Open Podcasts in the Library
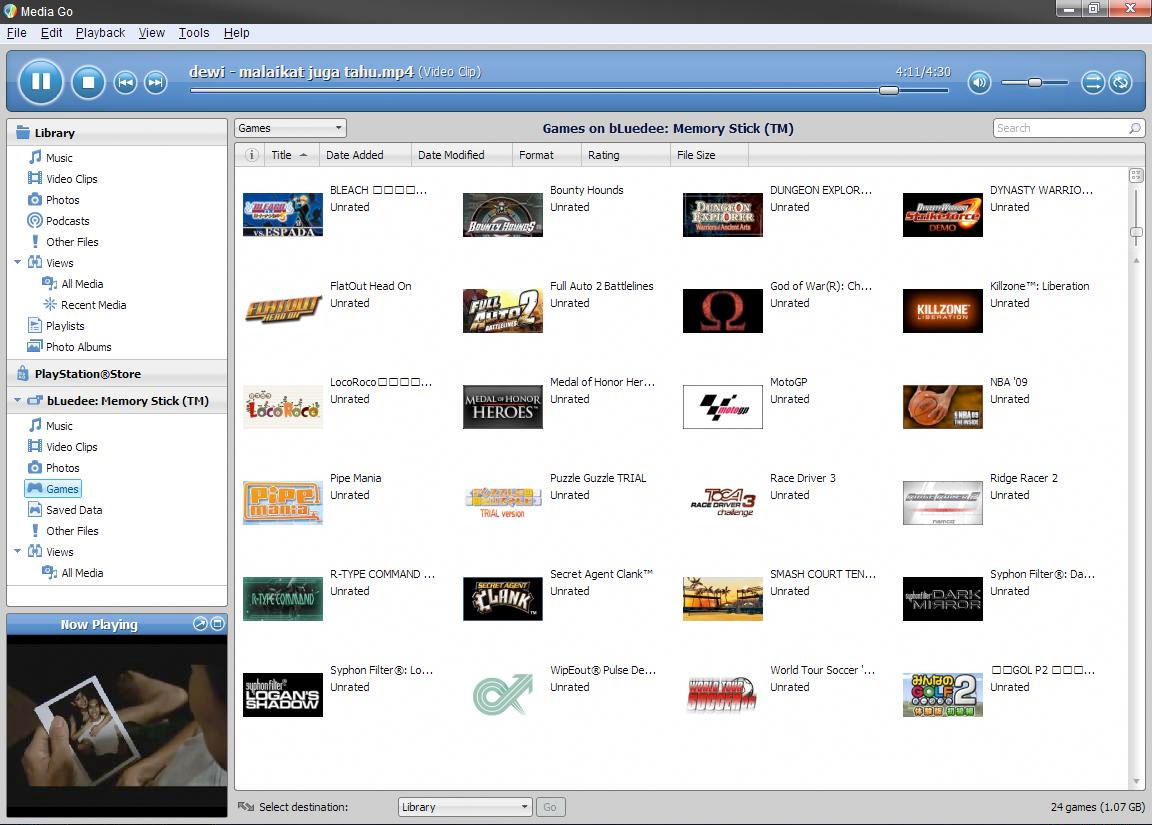Screen dimensions: 1152x825 click(58, 220)
